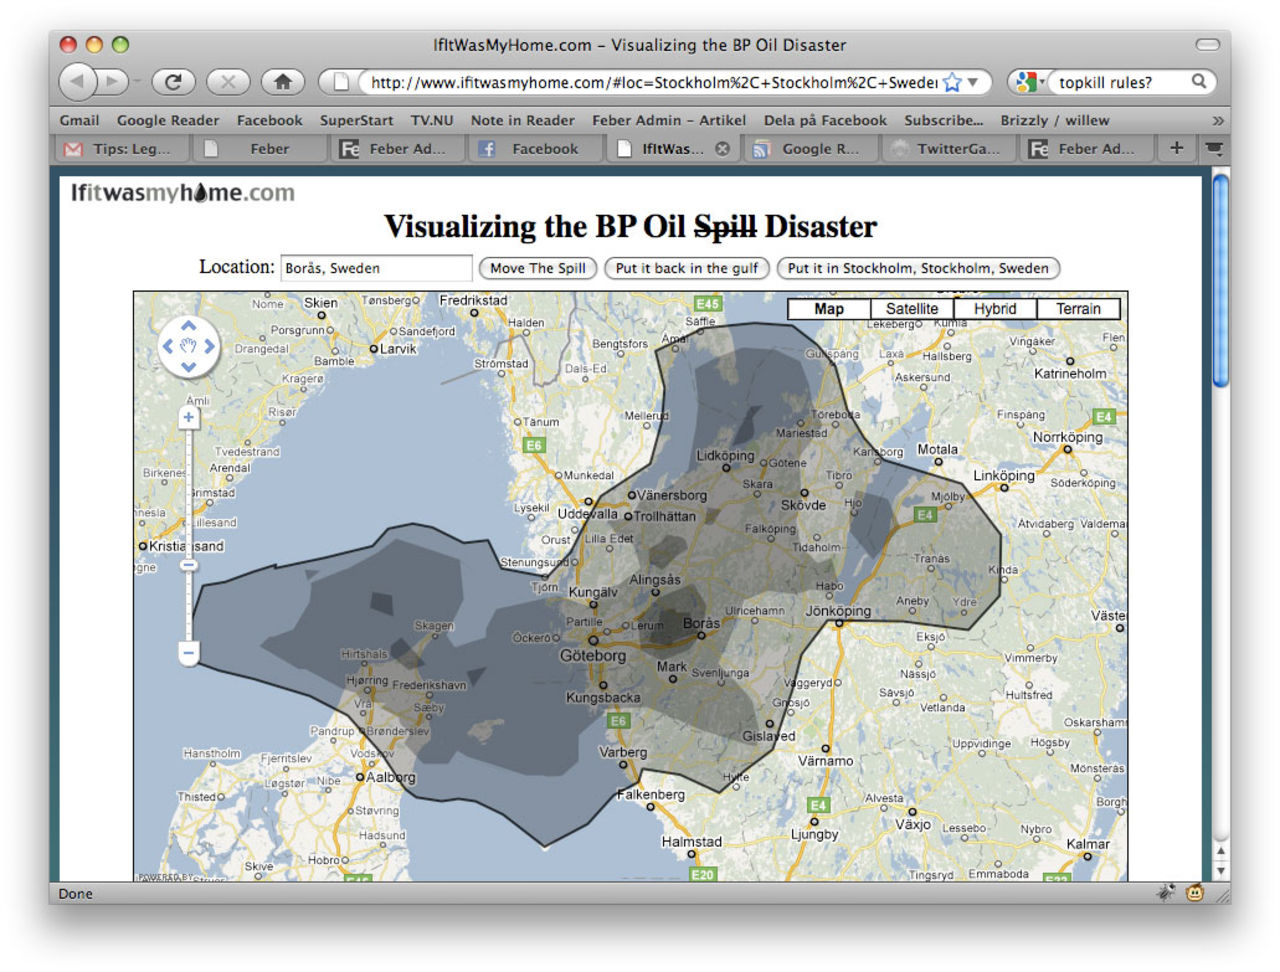This screenshot has height=972, width=1280.
Task: Click the Location text field
Action: click(x=376, y=268)
